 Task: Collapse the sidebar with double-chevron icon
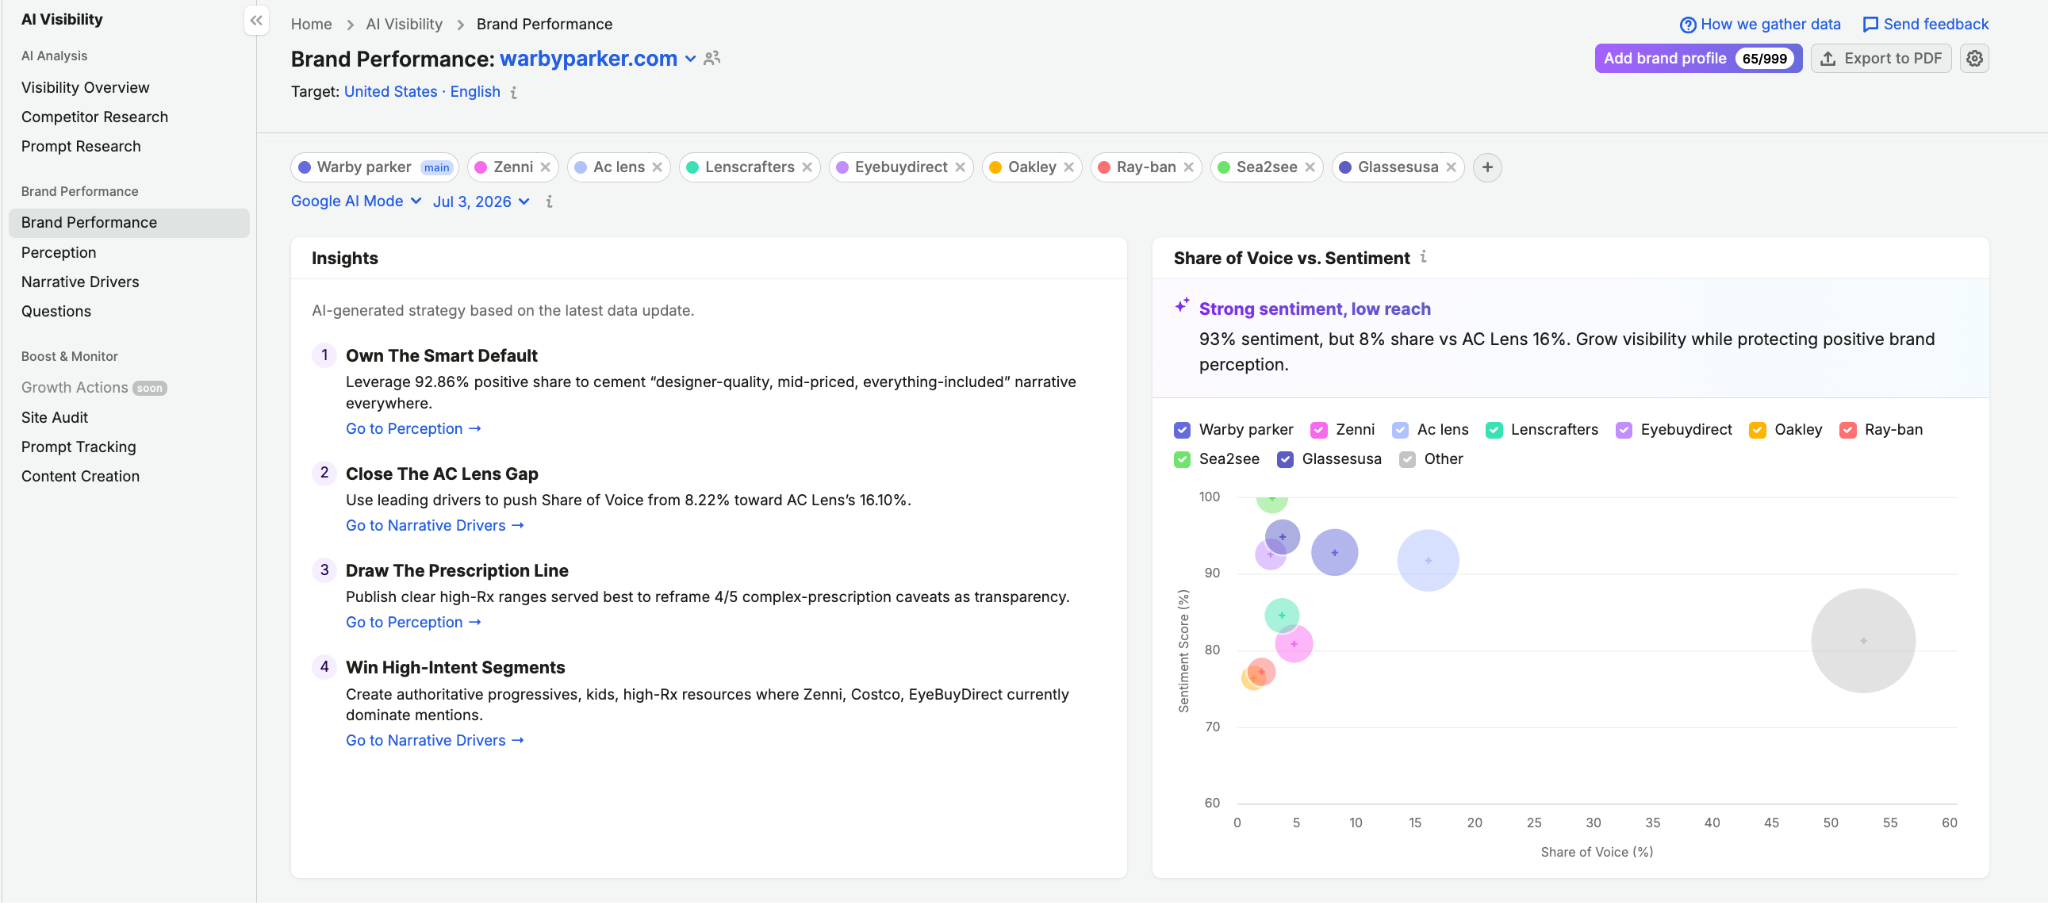256,20
